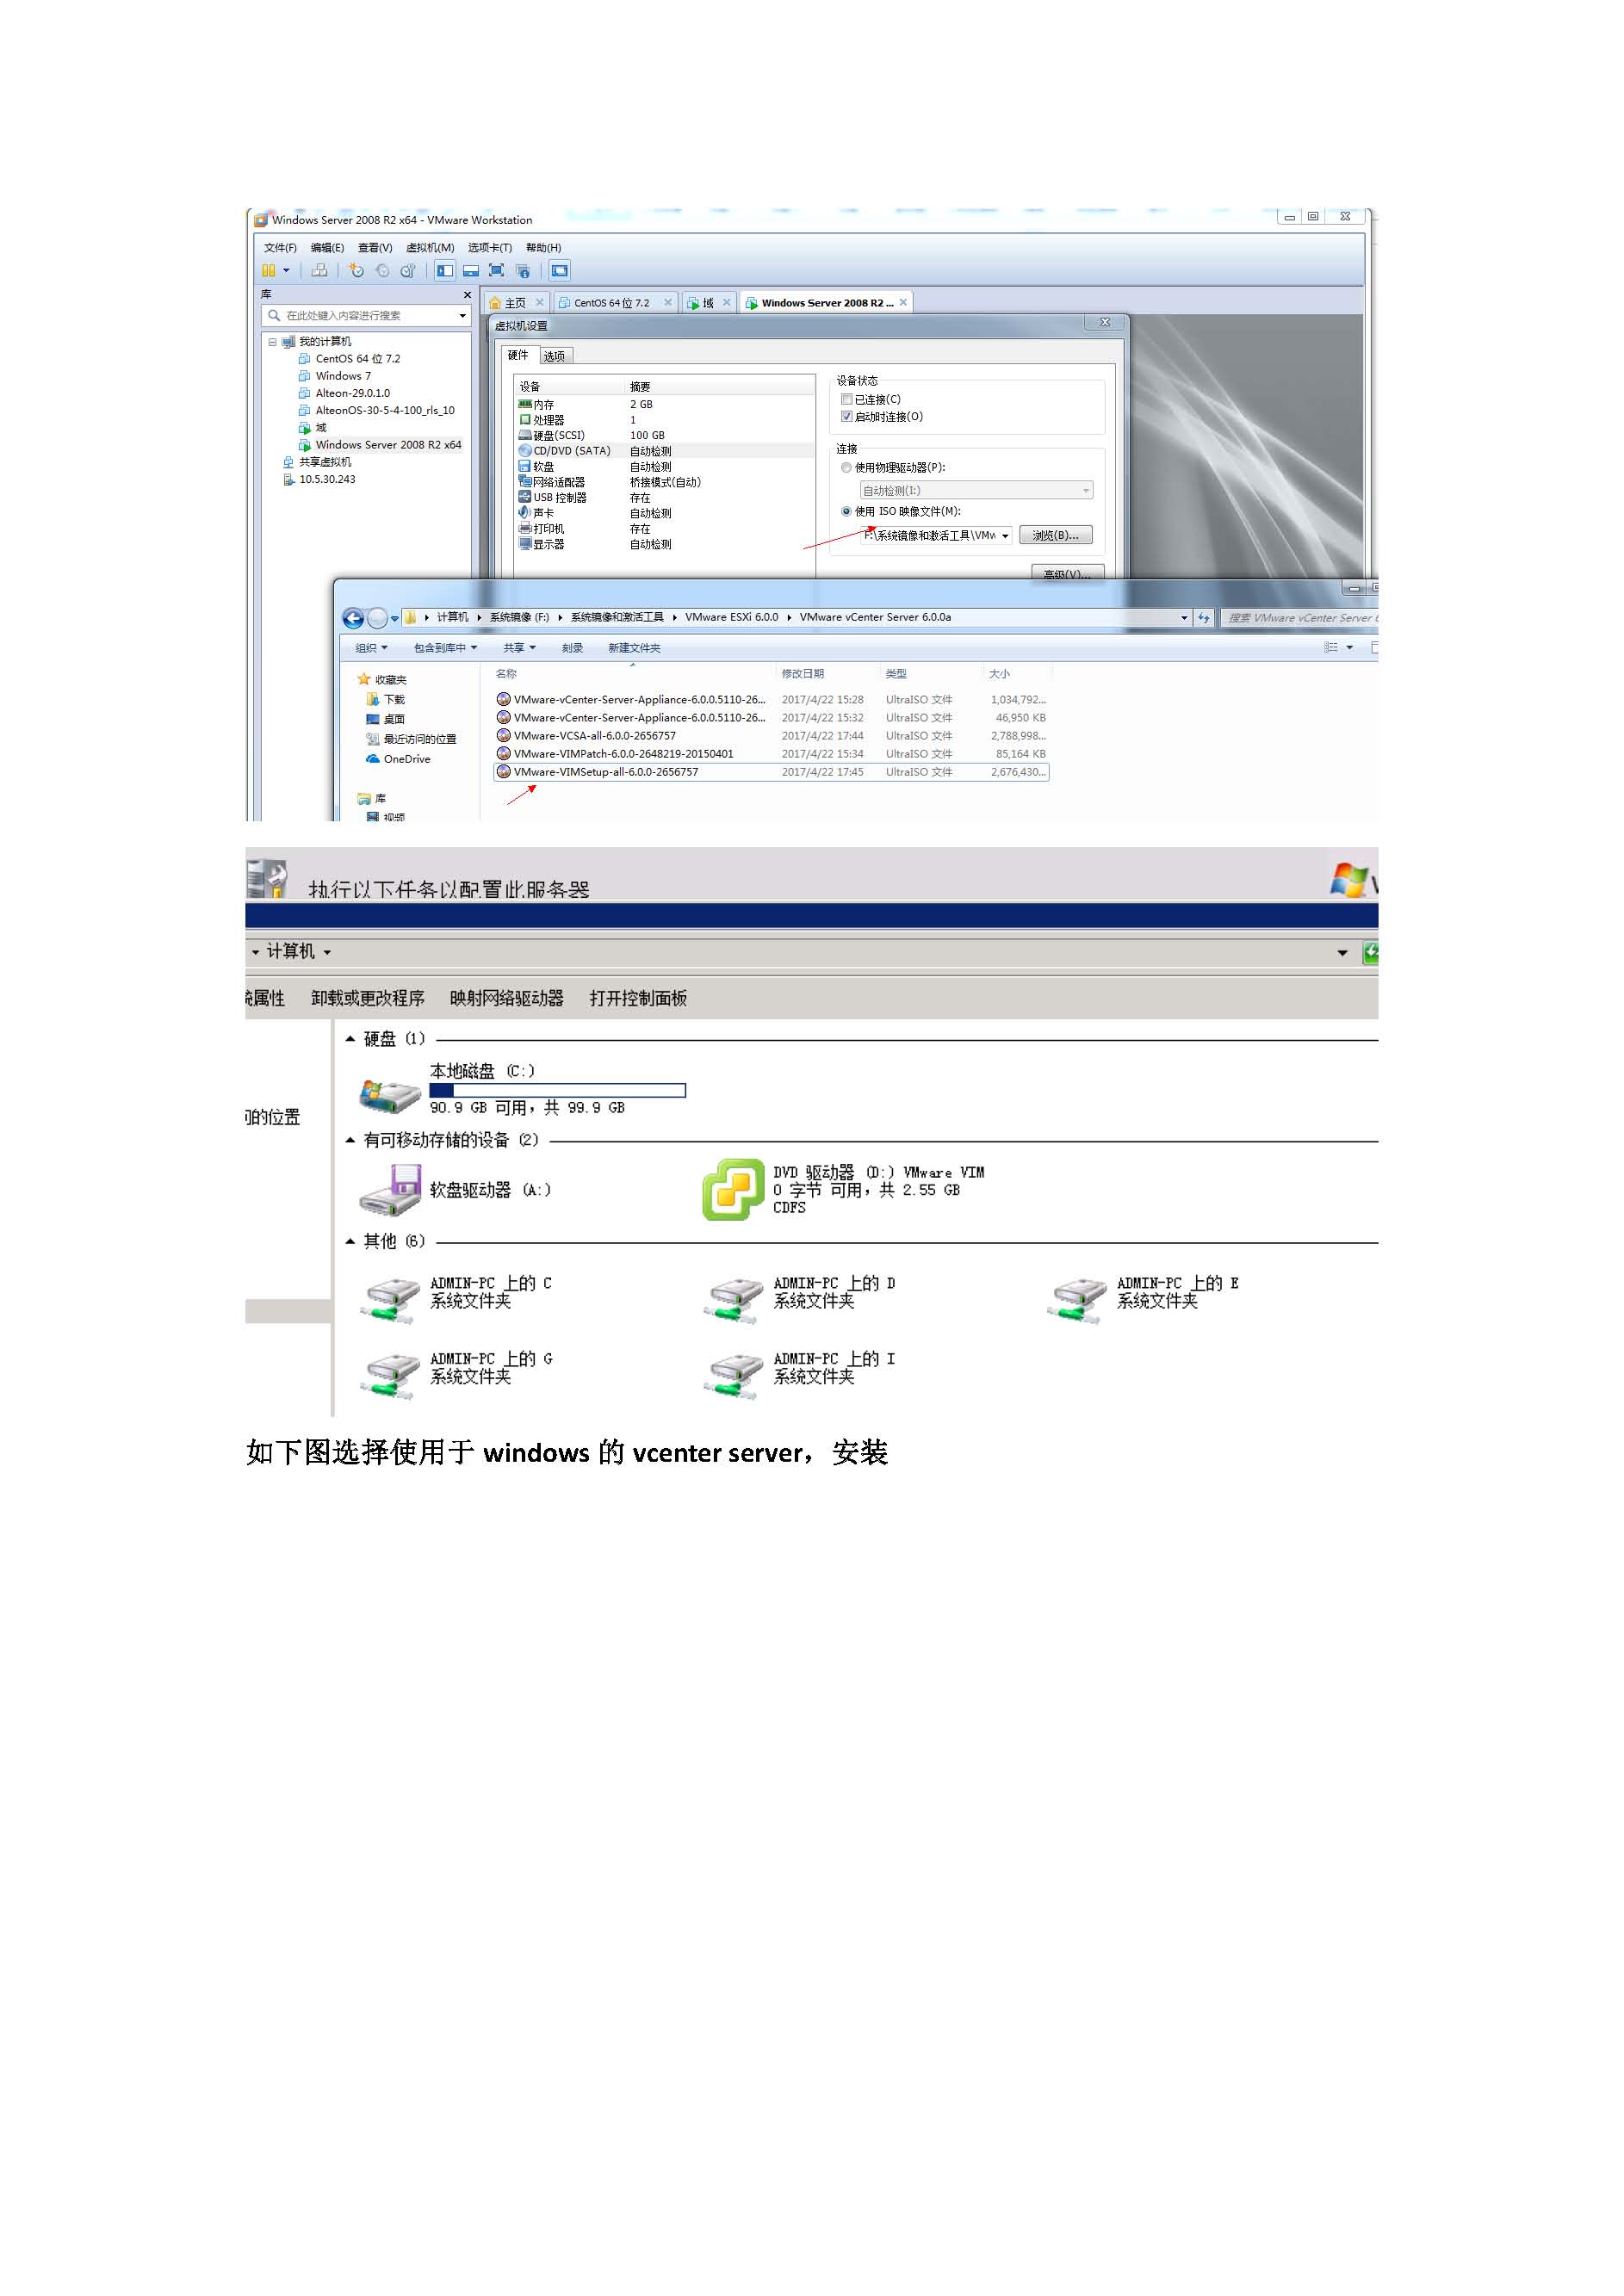This screenshot has width=1624, height=2296.
Task: Click the revert snapshot toolbar icon
Action: [x=382, y=271]
